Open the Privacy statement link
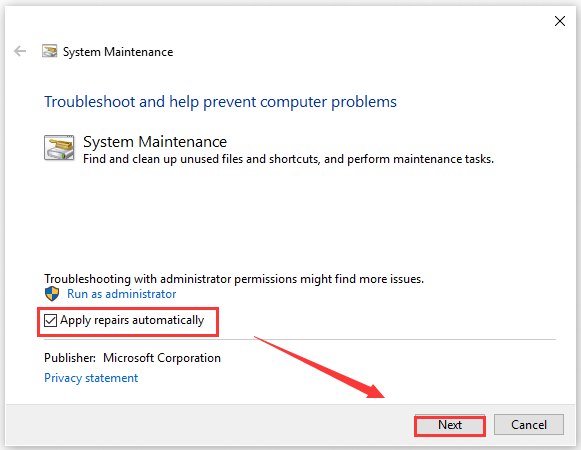 (x=91, y=378)
